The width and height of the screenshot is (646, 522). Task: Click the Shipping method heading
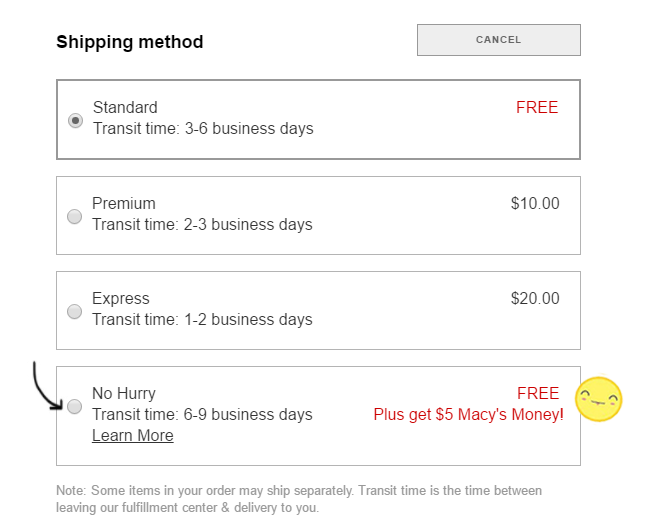click(x=130, y=42)
